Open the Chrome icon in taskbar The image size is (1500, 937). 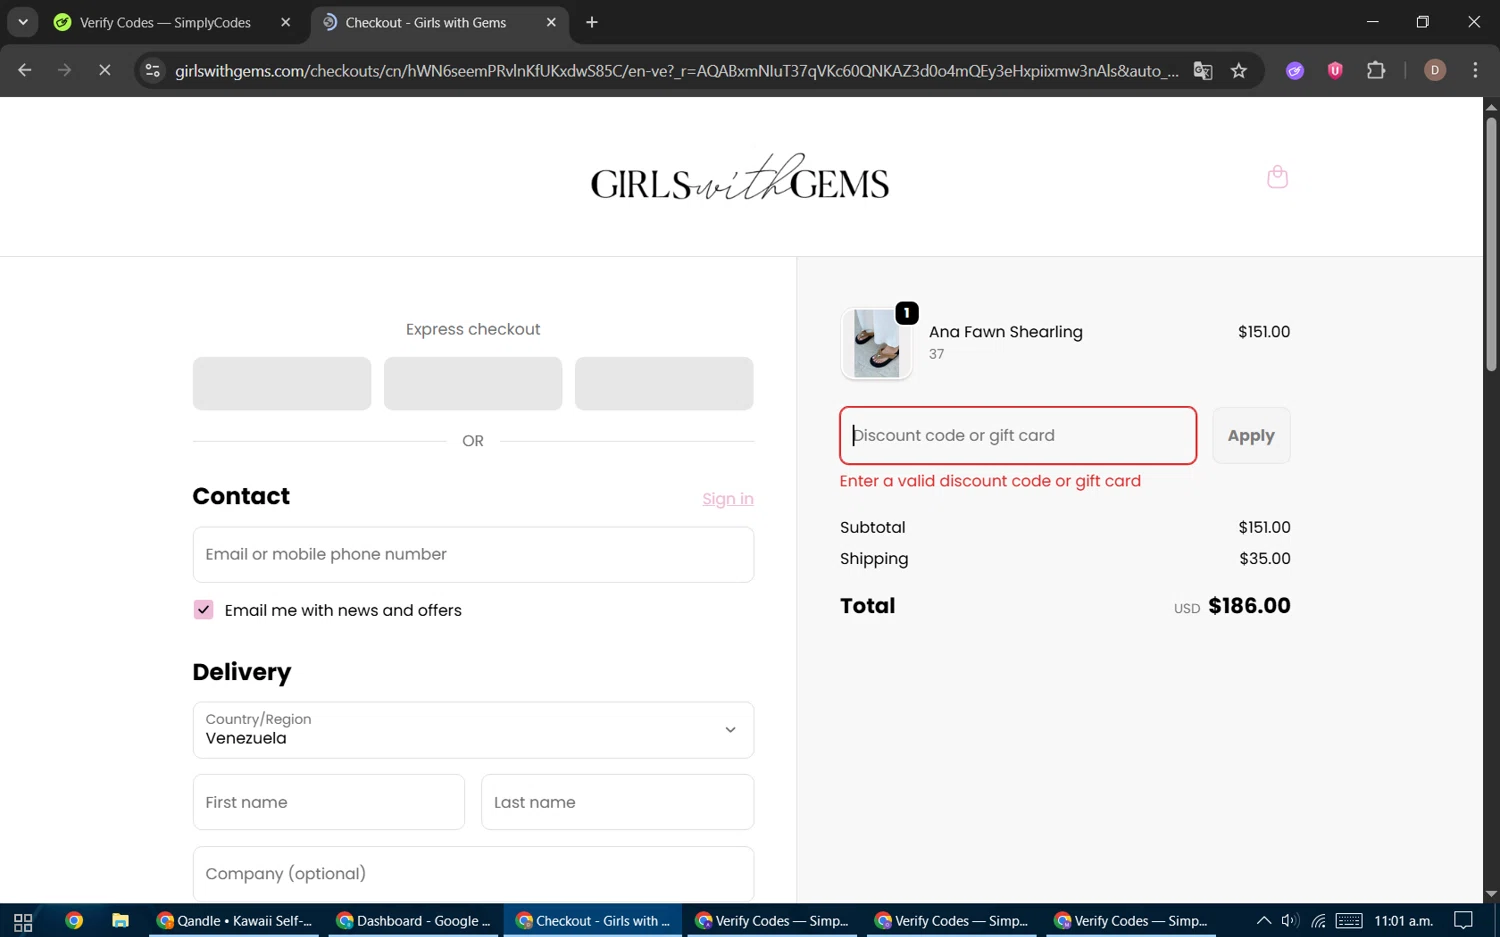tap(74, 921)
